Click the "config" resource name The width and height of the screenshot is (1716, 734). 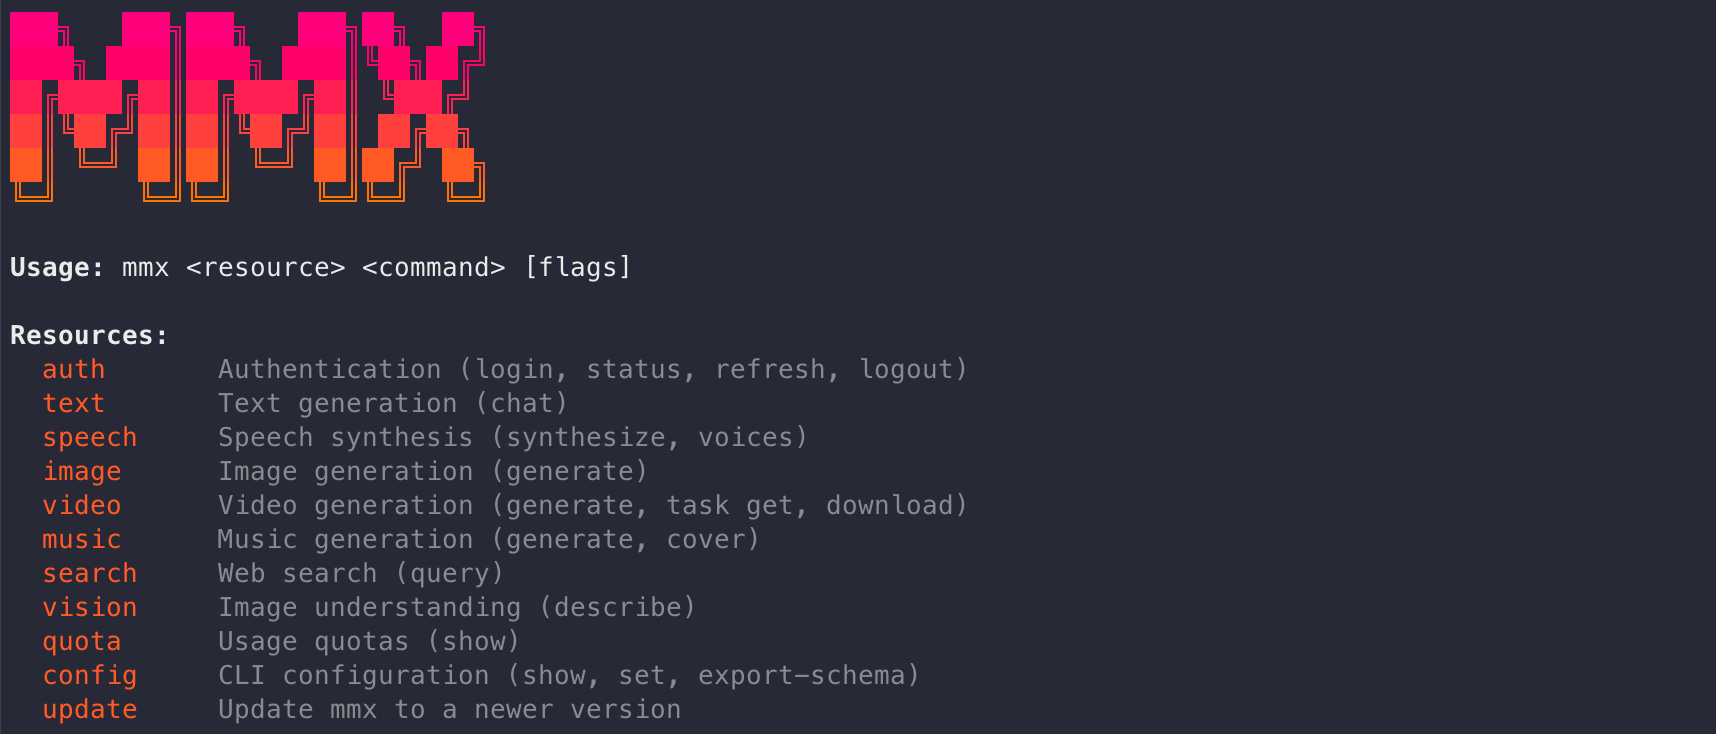pyautogui.click(x=89, y=676)
